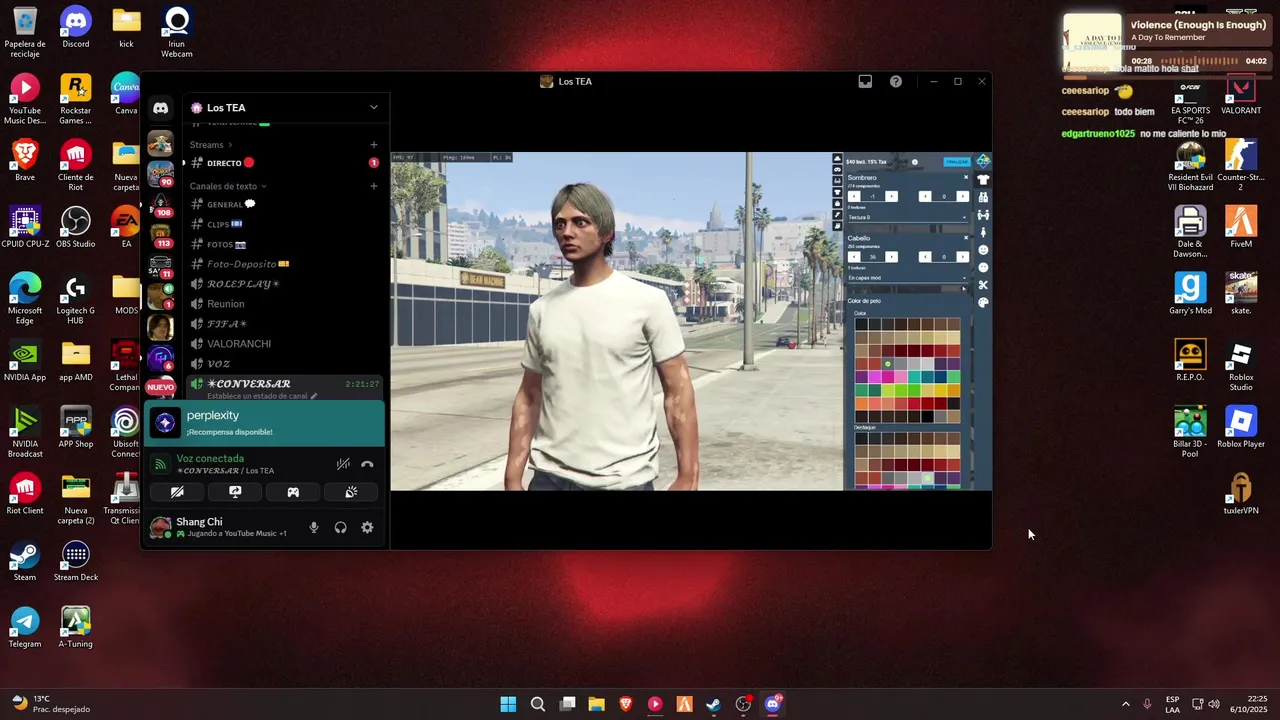
Task: Close the Sombrero panel in stream
Action: click(x=966, y=178)
